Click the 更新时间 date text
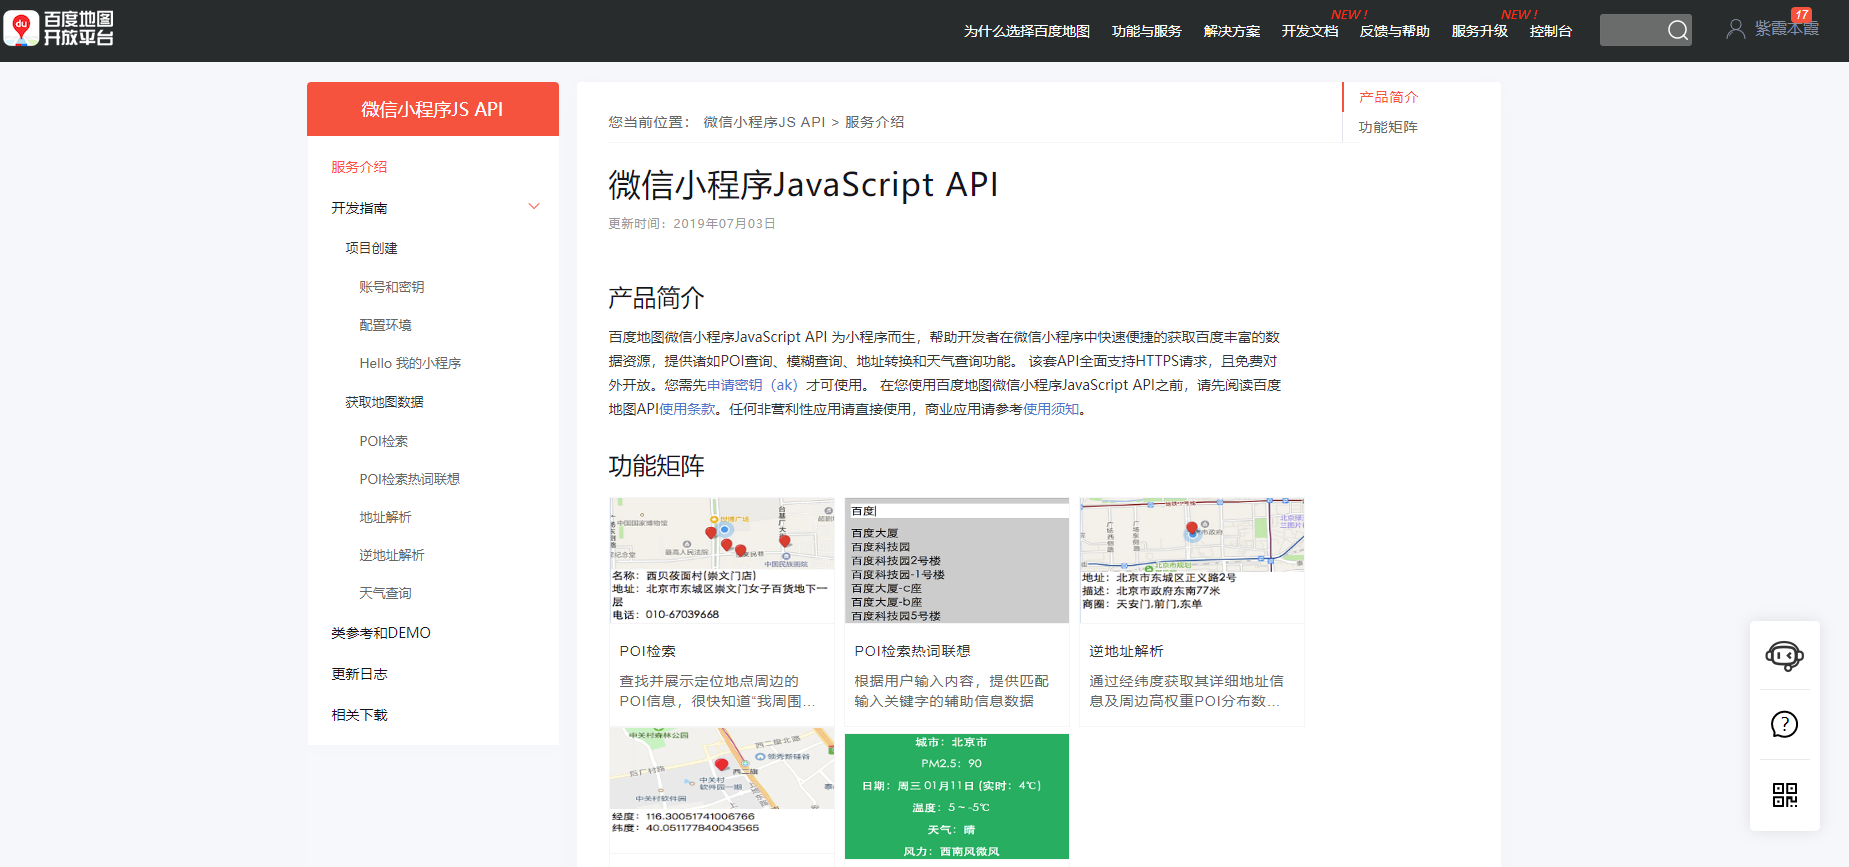Viewport: 1849px width, 867px height. click(692, 224)
